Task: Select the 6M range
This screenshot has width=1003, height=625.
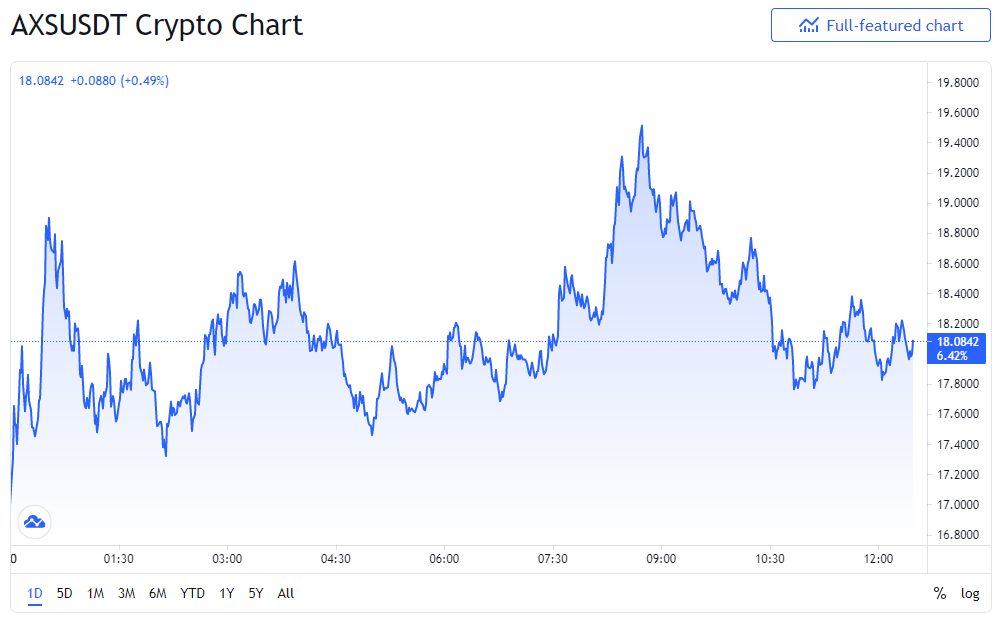Action: [x=158, y=593]
